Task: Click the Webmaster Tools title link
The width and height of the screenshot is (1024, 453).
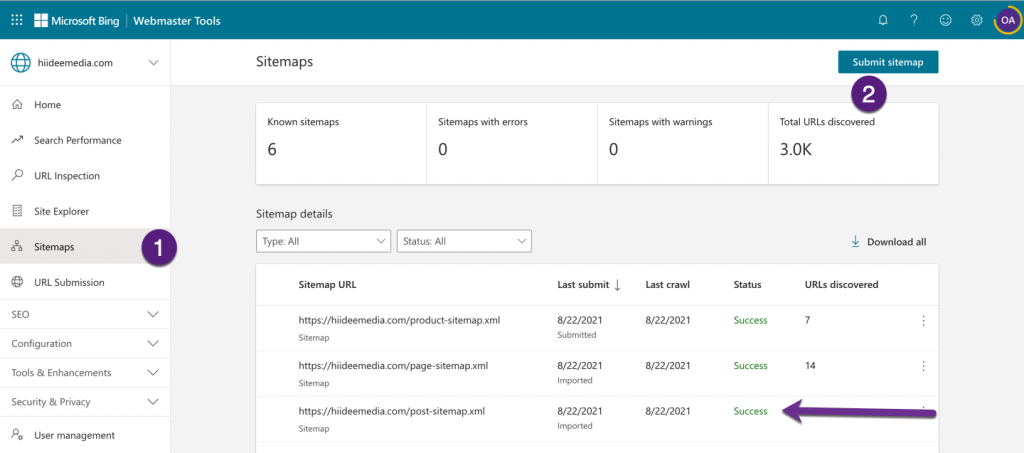Action: tap(177, 21)
